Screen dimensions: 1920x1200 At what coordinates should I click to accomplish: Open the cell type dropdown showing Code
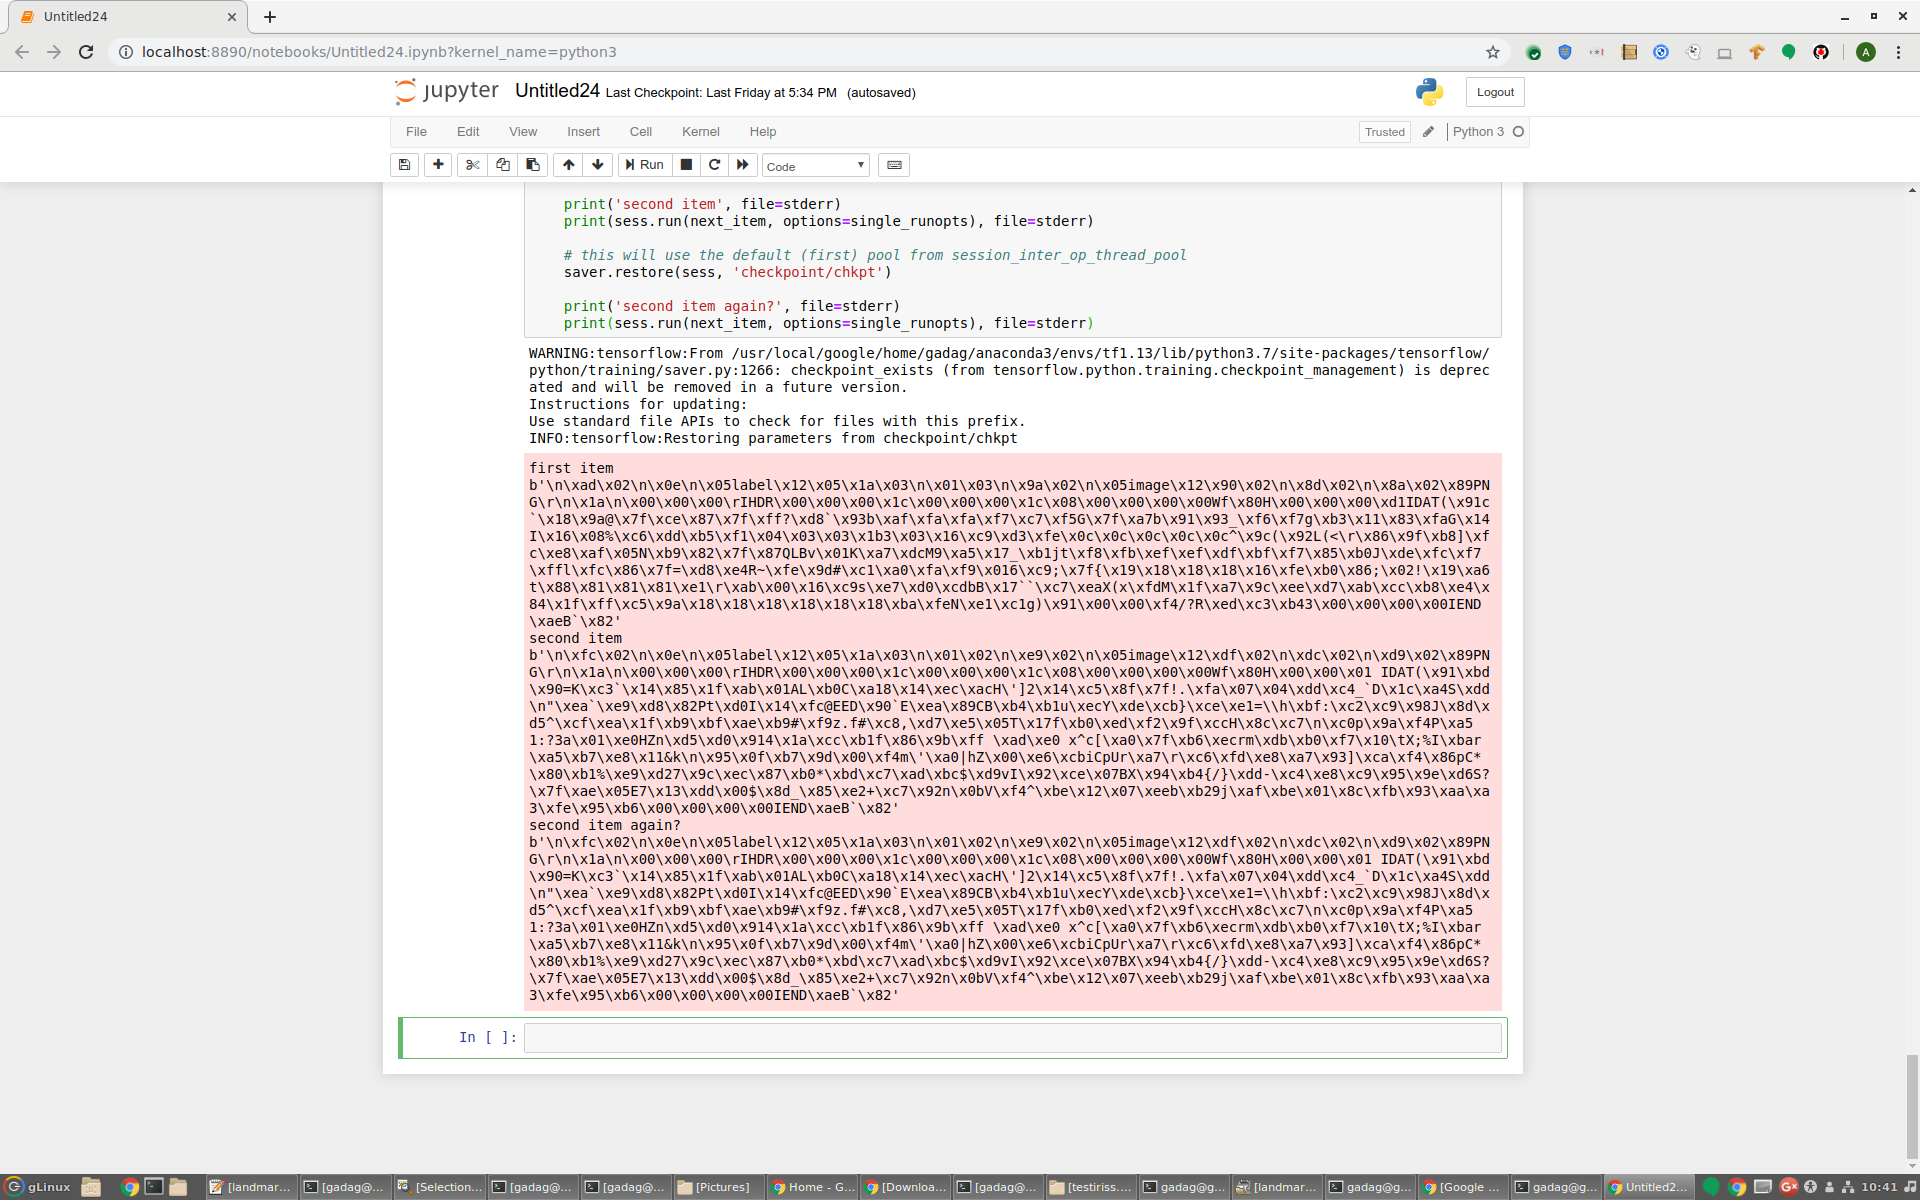coord(814,166)
